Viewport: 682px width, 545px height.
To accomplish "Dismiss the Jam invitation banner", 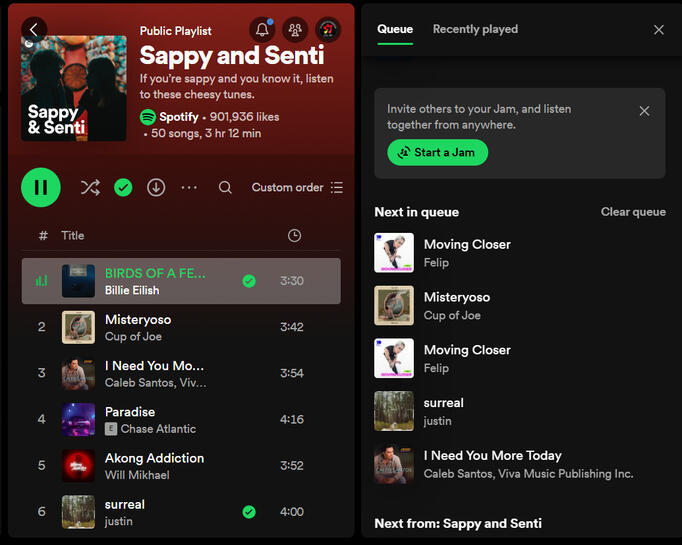I will pos(644,111).
